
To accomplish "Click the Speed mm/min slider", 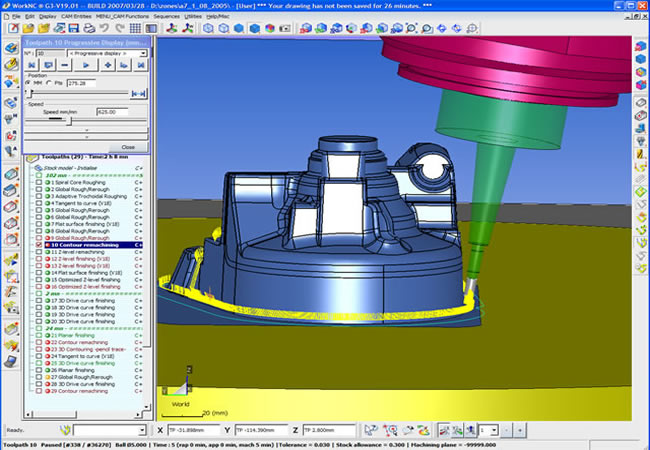I will (x=68, y=120).
